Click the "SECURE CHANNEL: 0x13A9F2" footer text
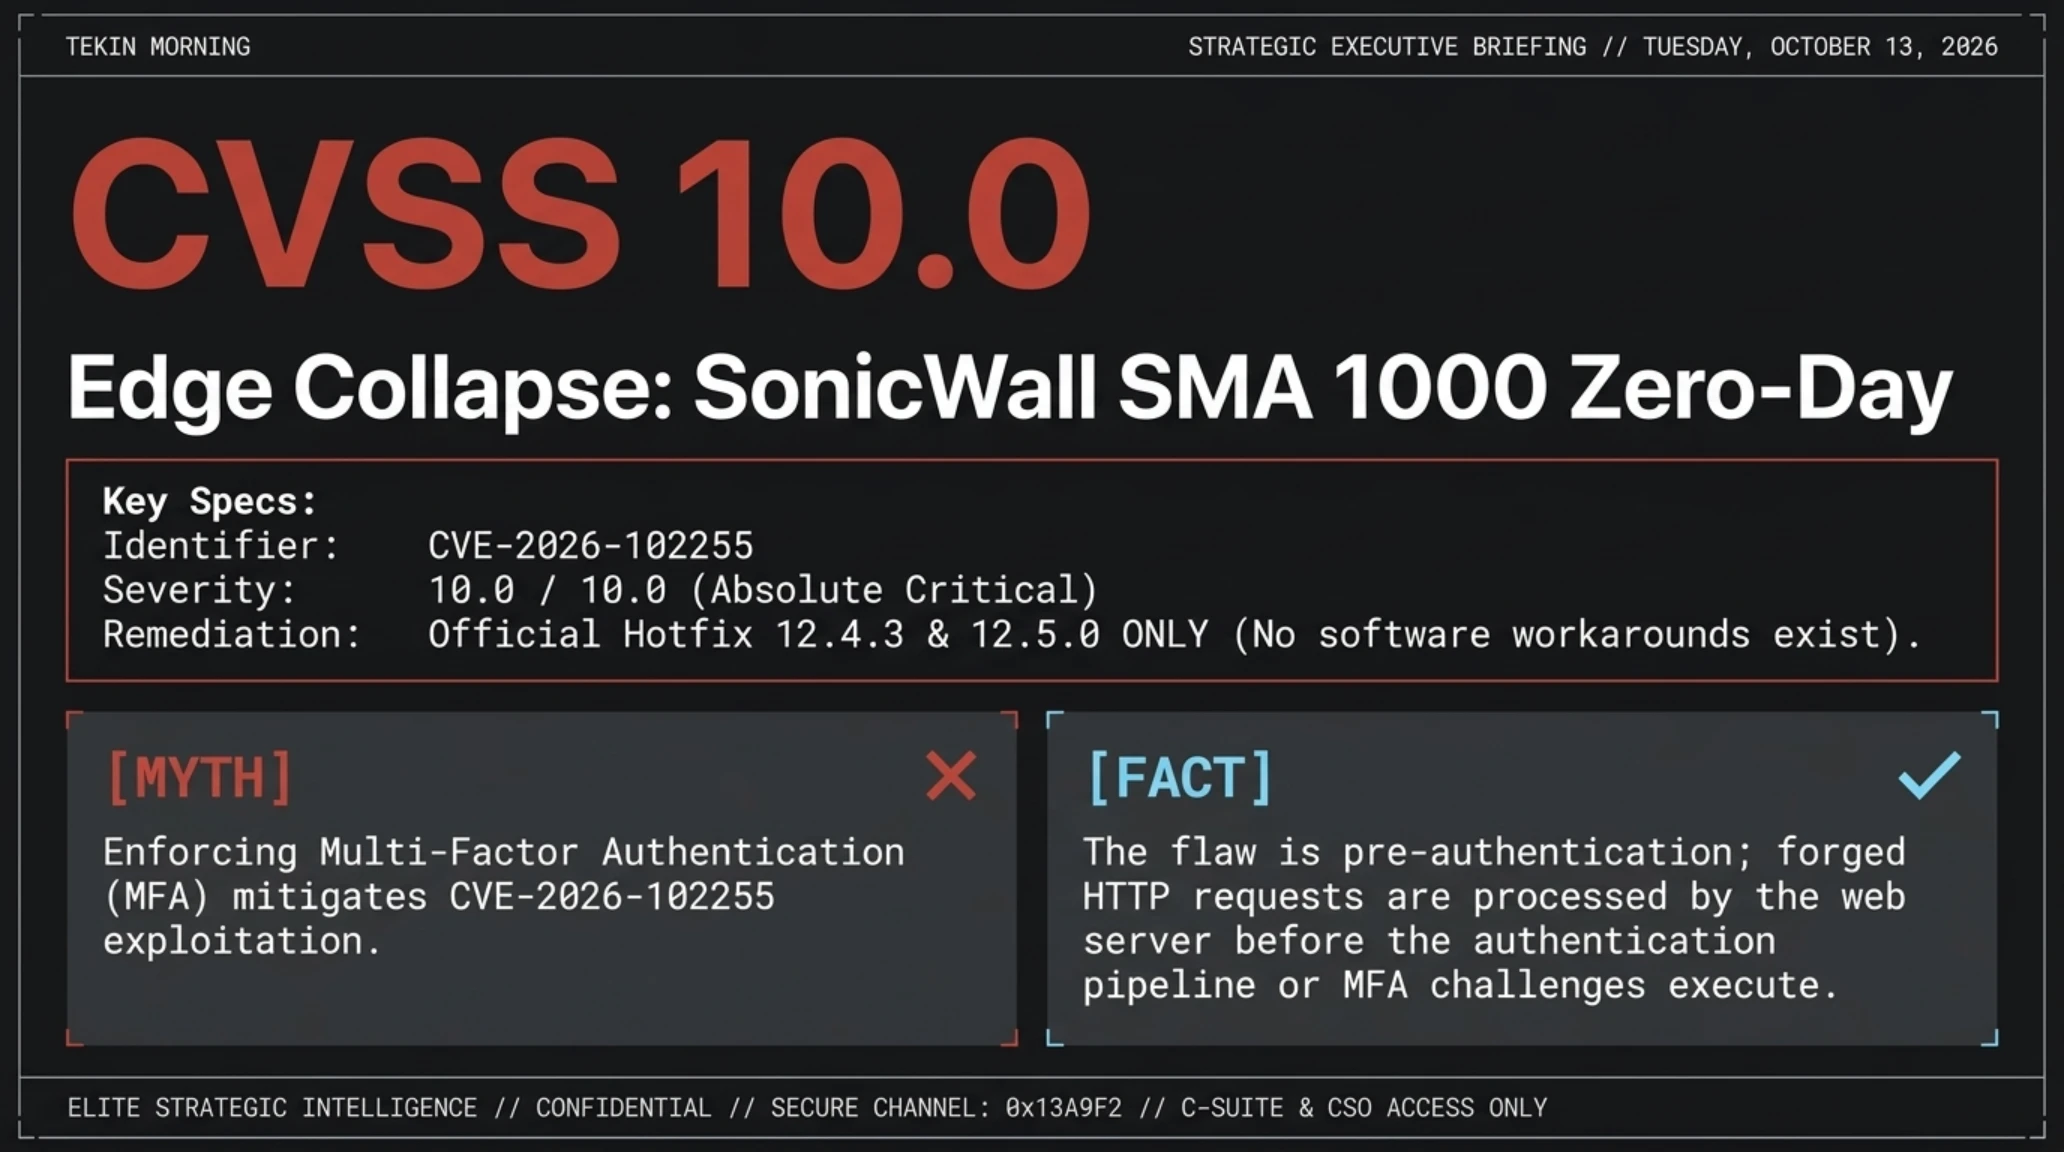This screenshot has height=1152, width=2064. coord(946,1108)
